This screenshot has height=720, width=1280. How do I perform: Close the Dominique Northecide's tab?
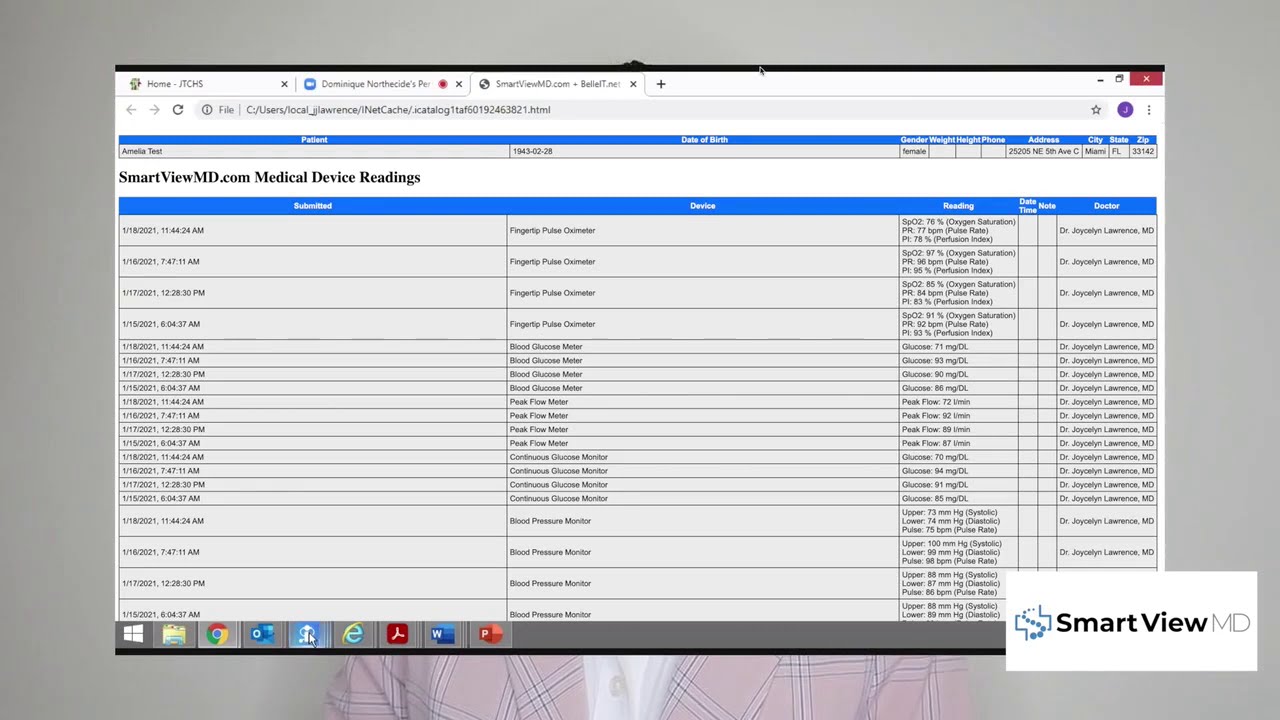pos(458,84)
